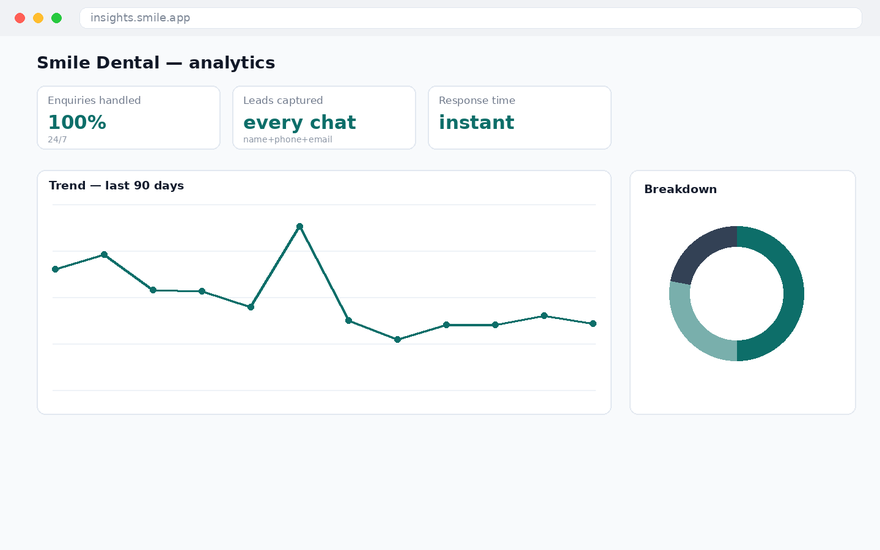Click the last data point on trend line
Image resolution: width=880 pixels, height=550 pixels.
(593, 324)
